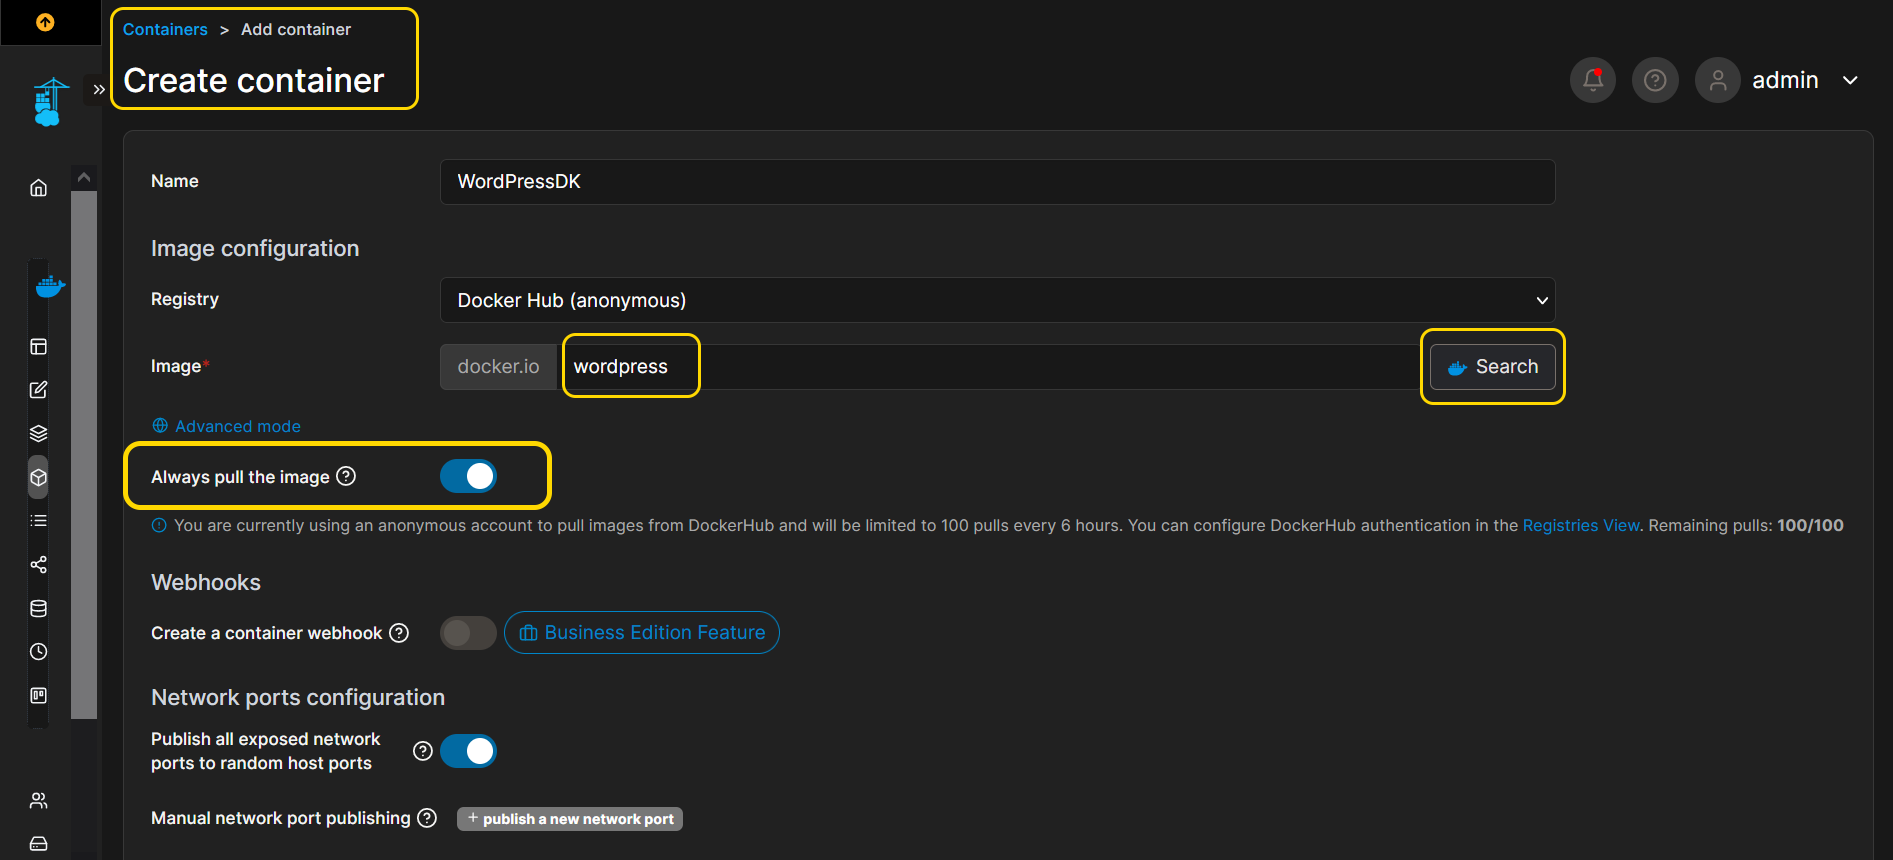Open Events clock icon in sidebar
Screen dimensions: 1893x860
pos(38,652)
